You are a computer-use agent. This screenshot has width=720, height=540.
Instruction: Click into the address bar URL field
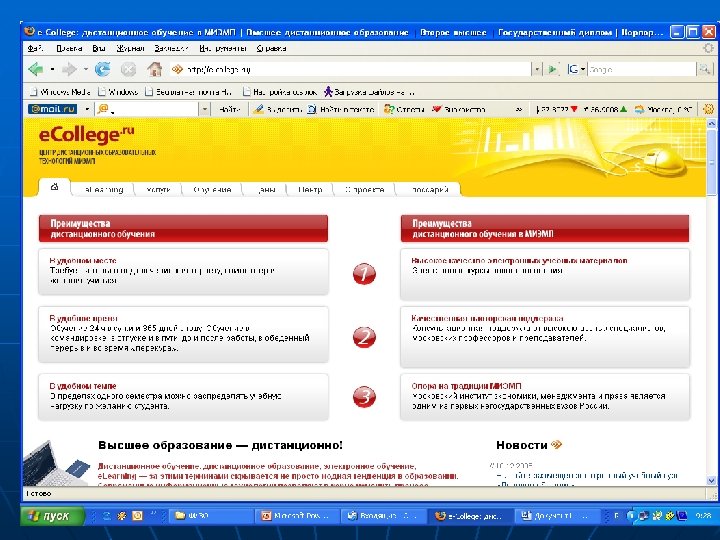[350, 69]
